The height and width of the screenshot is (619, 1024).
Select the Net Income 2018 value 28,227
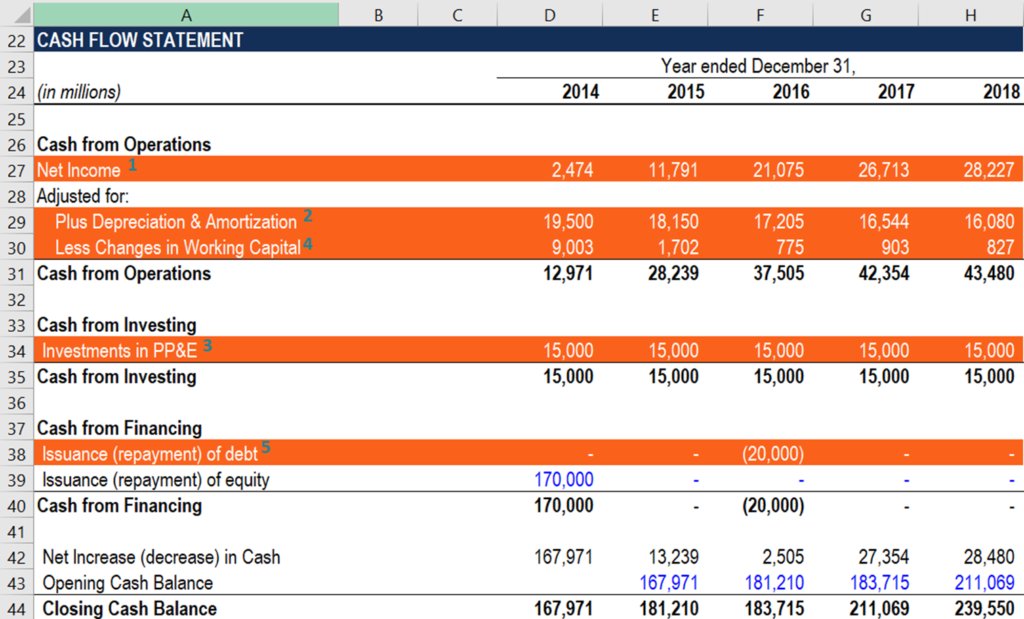coord(968,169)
